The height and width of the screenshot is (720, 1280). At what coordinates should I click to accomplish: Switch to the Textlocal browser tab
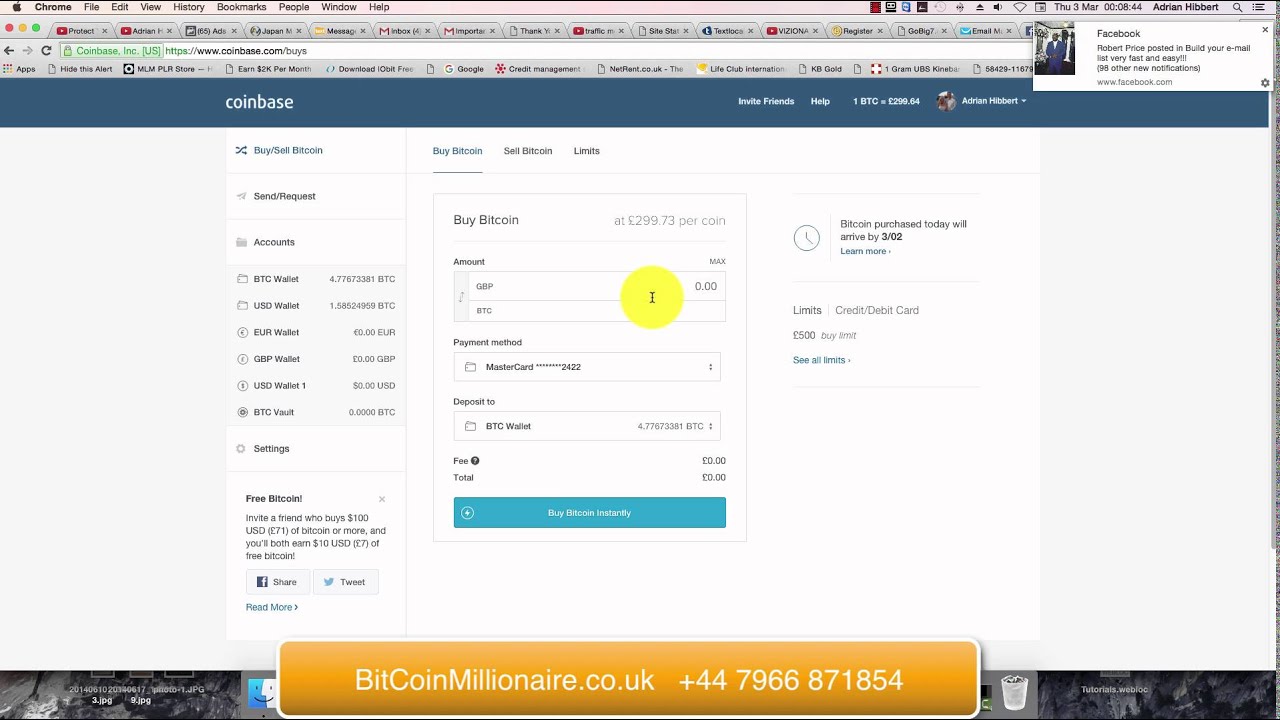730,31
